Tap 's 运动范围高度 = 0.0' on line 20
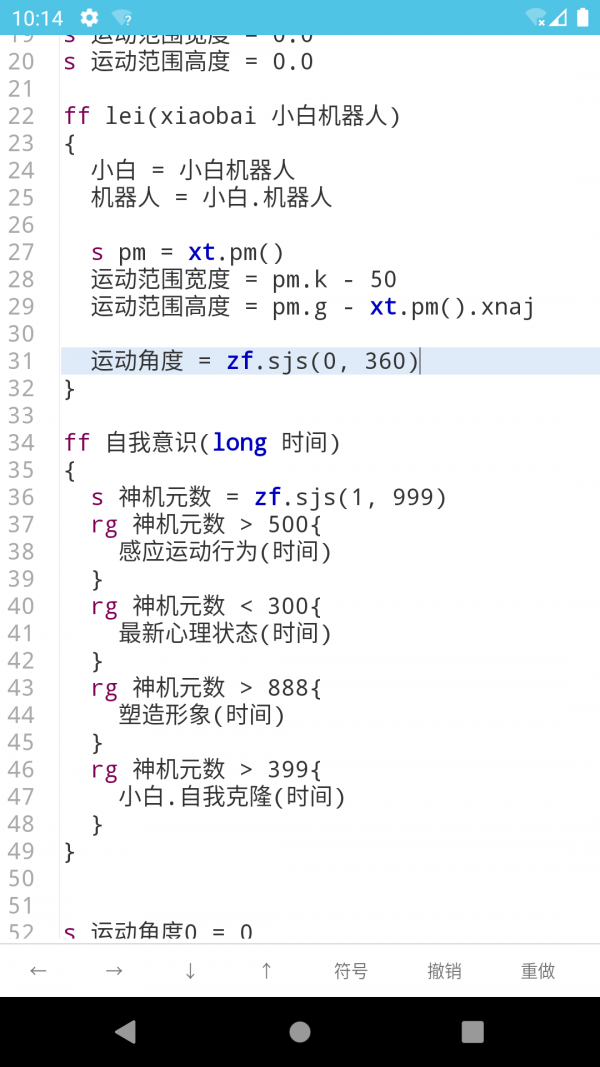600x1067 pixels. click(188, 62)
